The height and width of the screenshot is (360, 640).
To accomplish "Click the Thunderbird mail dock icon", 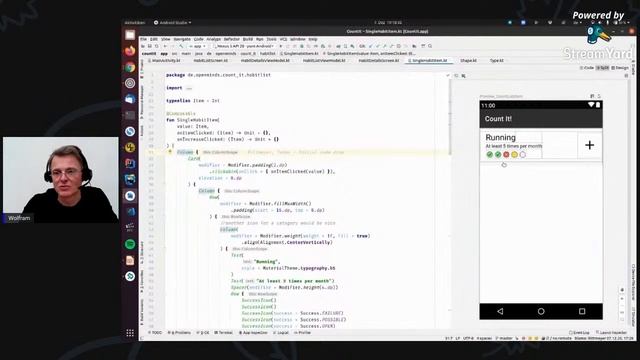I will click(x=130, y=99).
